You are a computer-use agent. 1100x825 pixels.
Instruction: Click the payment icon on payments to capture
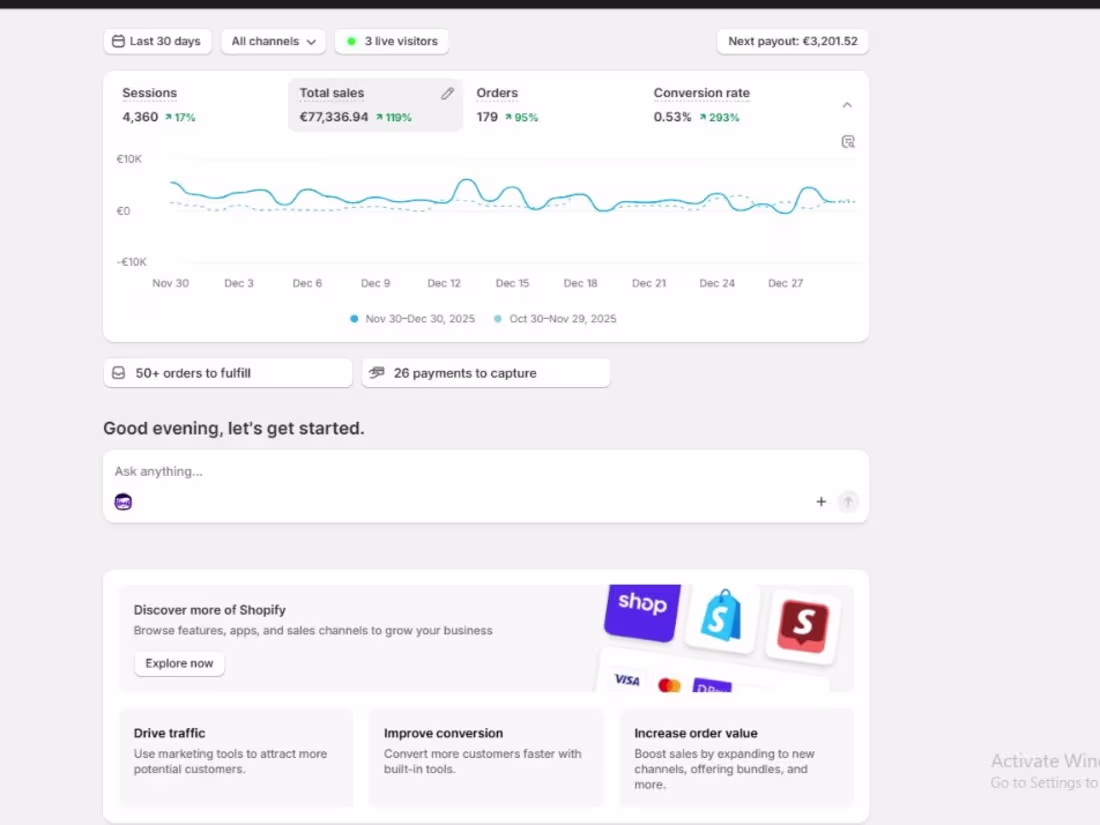377,373
